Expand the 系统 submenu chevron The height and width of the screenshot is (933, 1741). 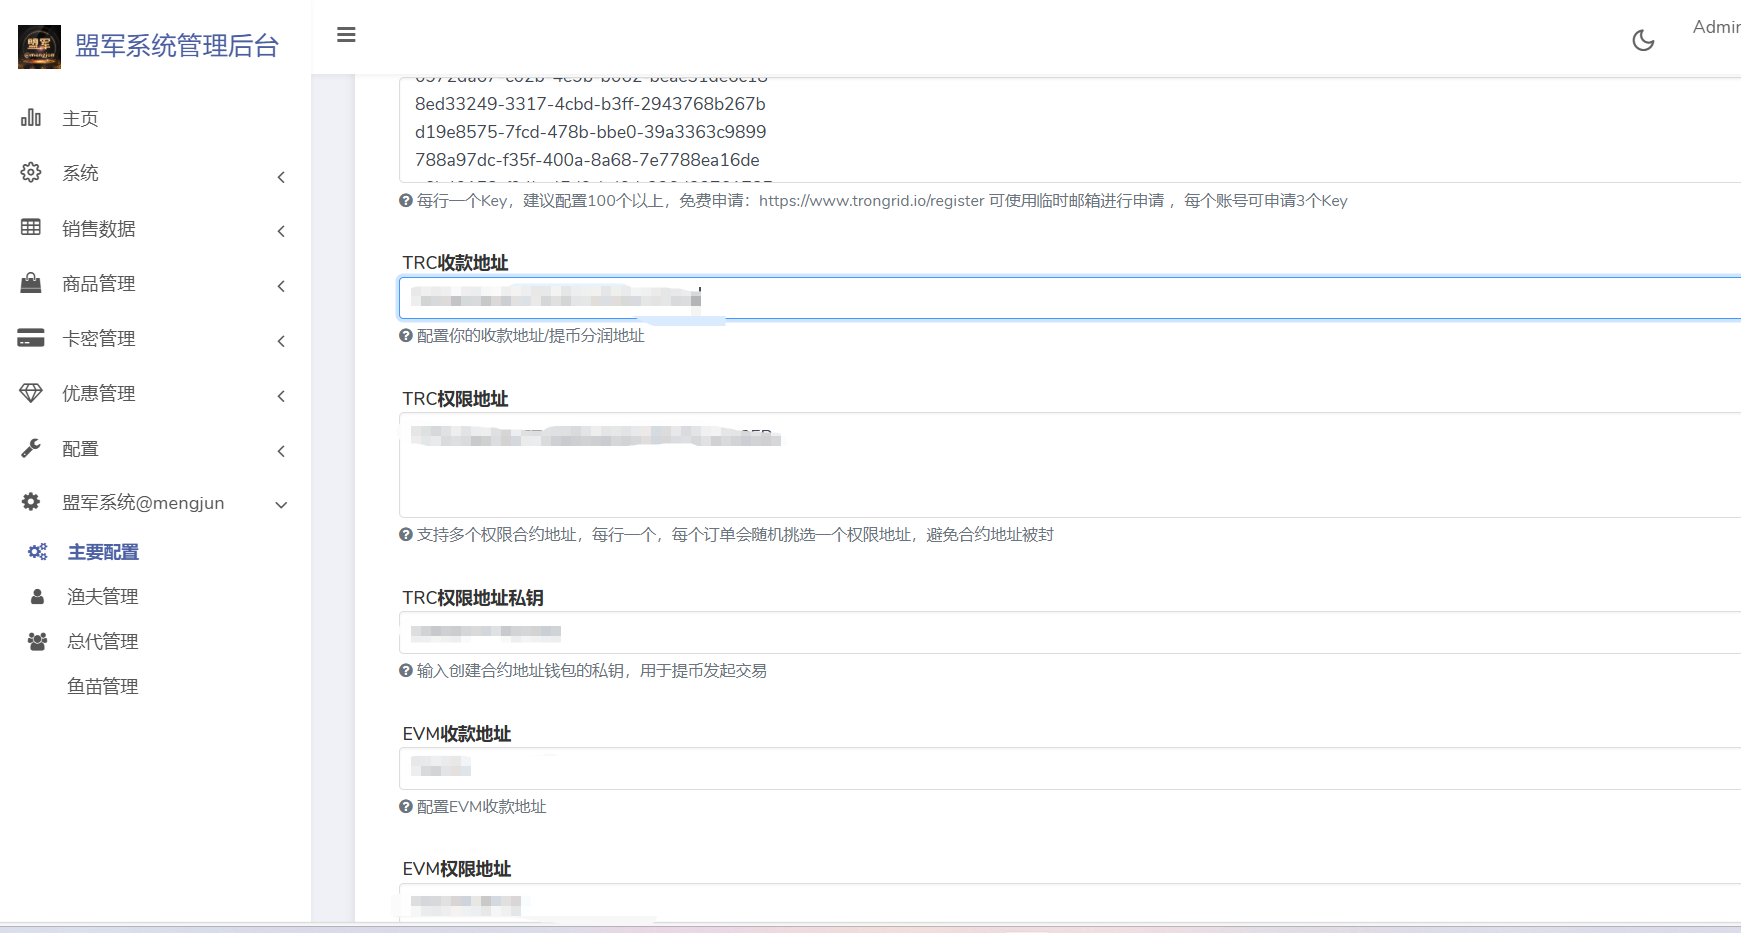click(x=281, y=177)
